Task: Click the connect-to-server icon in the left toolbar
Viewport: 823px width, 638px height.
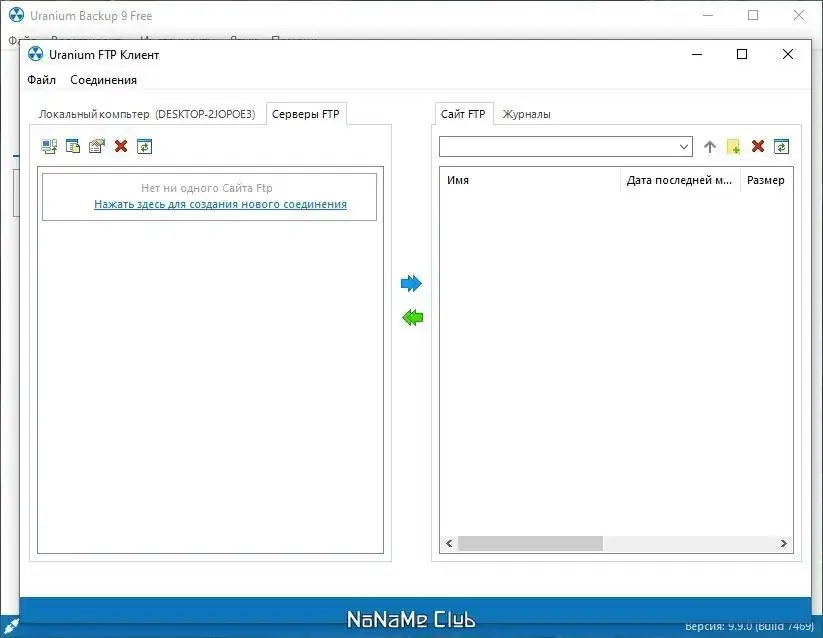Action: tap(49, 146)
